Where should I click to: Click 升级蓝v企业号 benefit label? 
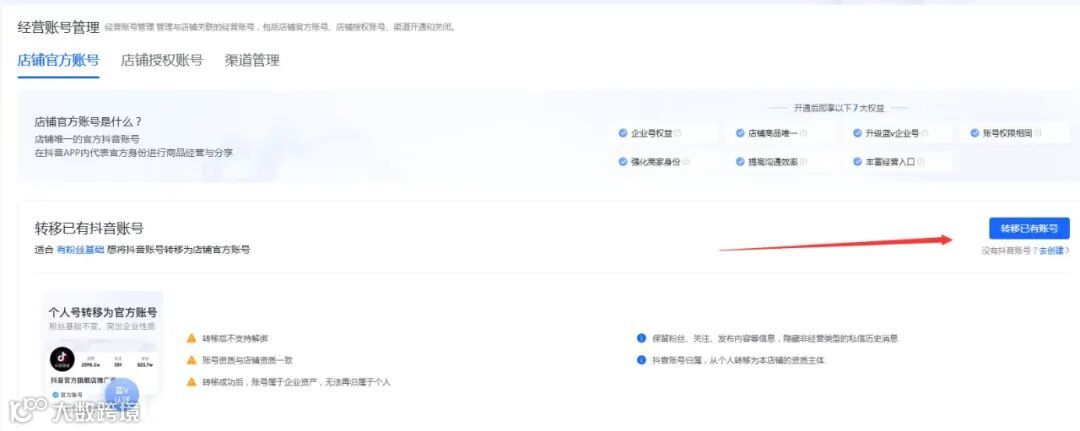click(892, 134)
